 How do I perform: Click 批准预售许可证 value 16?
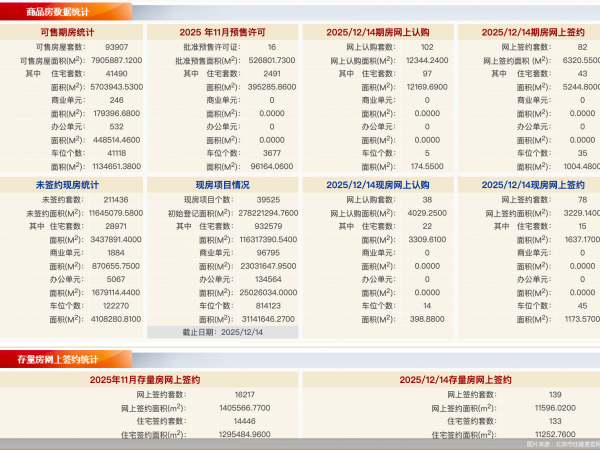pos(272,47)
